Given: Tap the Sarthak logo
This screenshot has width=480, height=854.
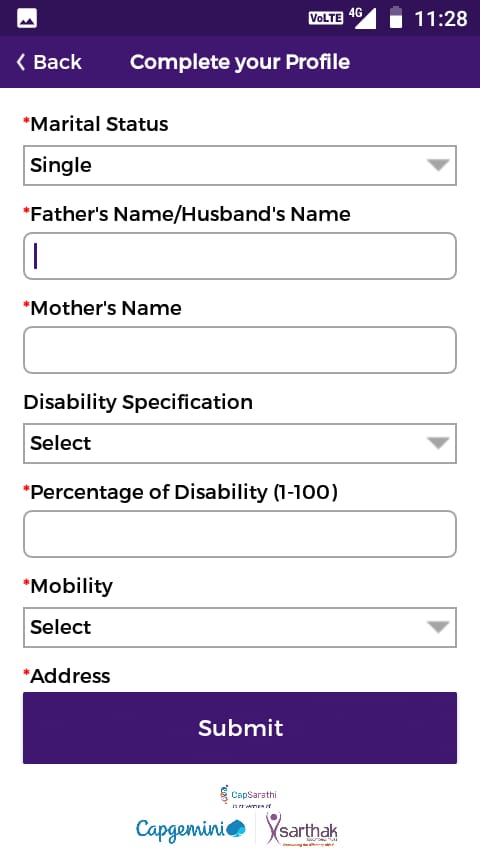Looking at the screenshot, I should [302, 829].
